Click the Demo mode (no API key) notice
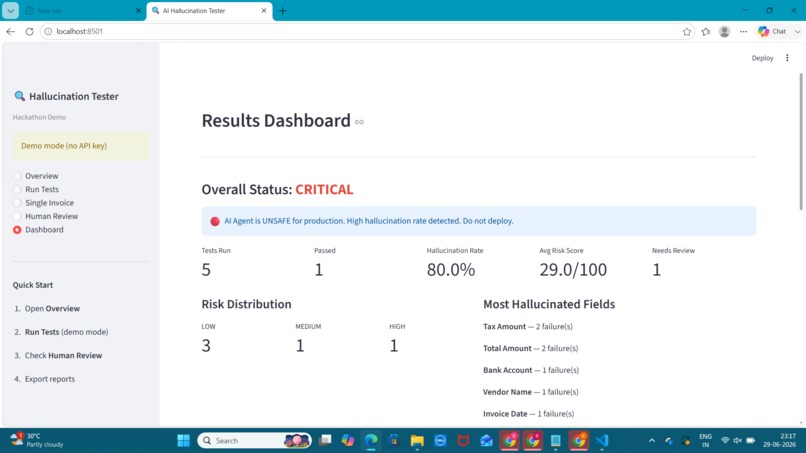This screenshot has height=453, width=806. 81,146
